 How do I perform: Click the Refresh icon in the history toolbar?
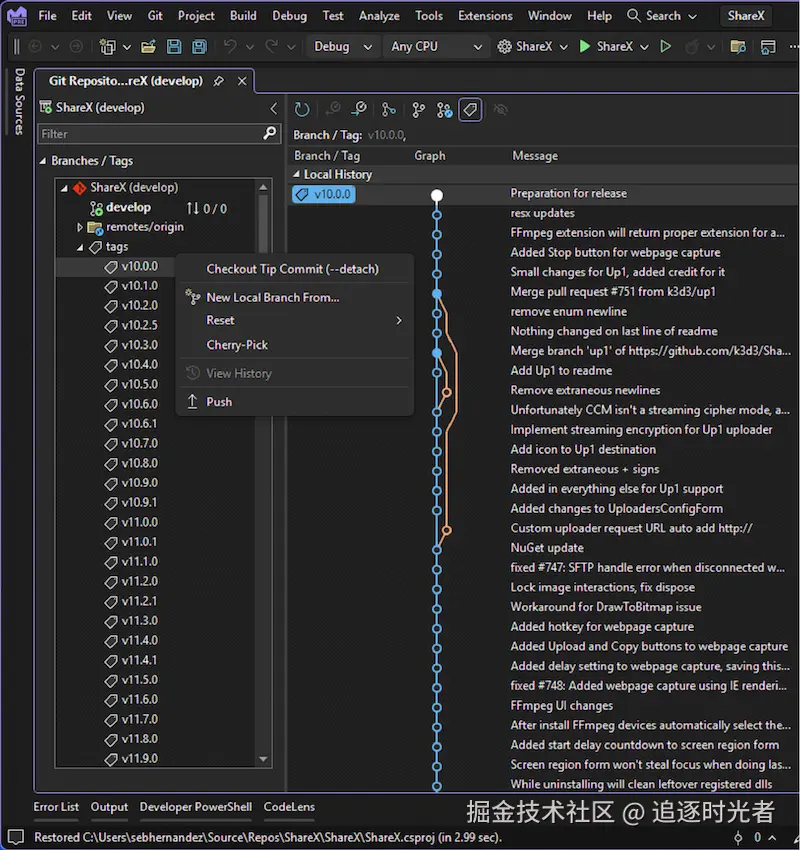302,110
